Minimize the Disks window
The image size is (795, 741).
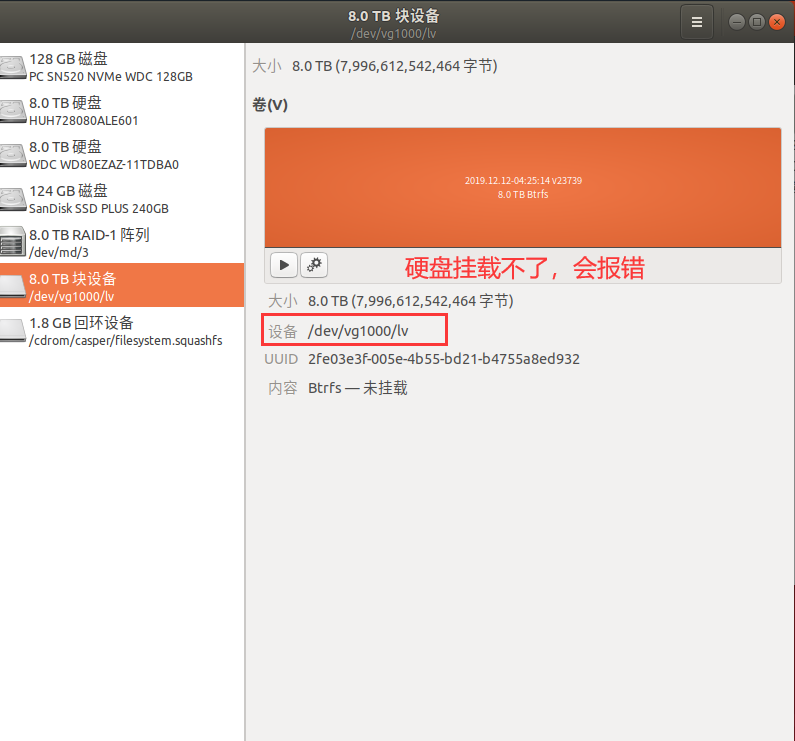pyautogui.click(x=737, y=21)
